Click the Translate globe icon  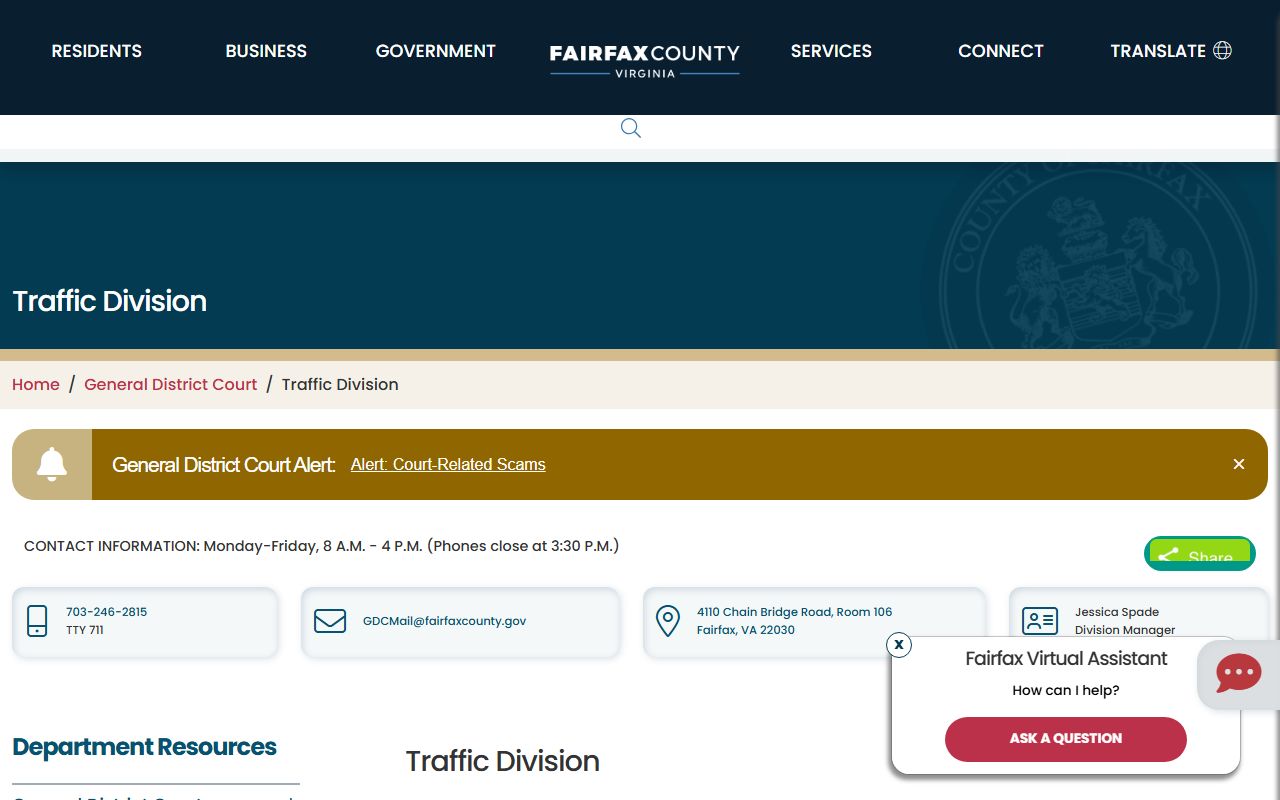click(1222, 50)
